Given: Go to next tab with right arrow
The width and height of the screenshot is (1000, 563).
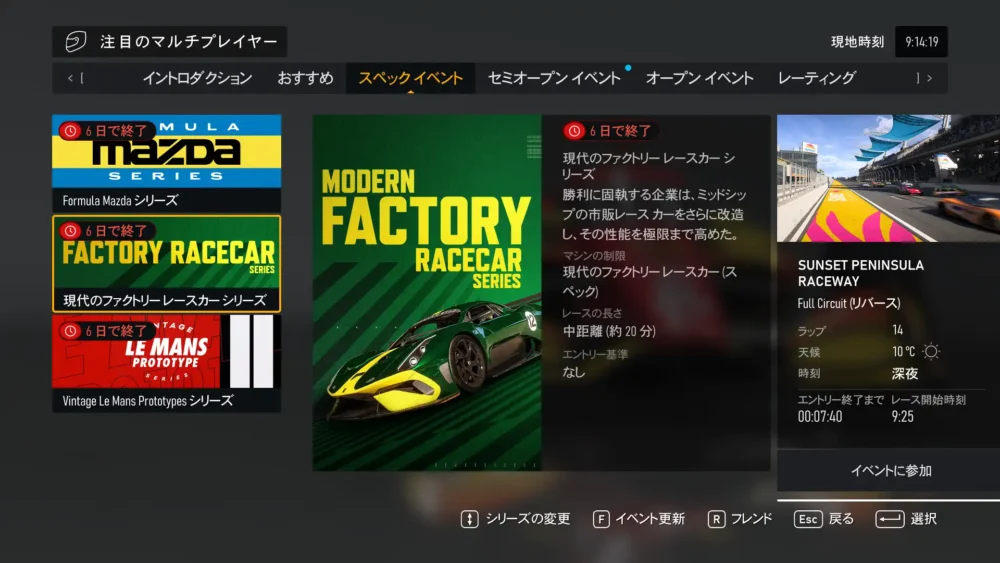Looking at the screenshot, I should coord(930,78).
